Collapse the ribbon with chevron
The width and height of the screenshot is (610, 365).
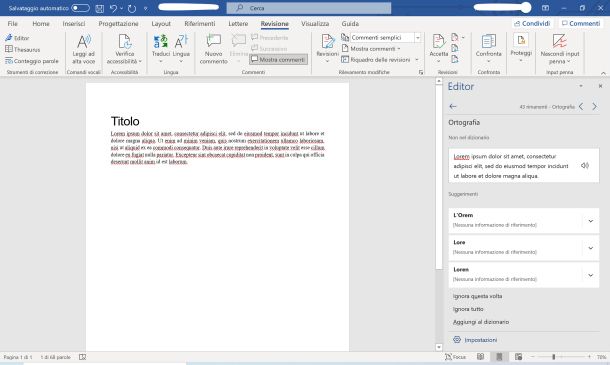[x=603, y=73]
